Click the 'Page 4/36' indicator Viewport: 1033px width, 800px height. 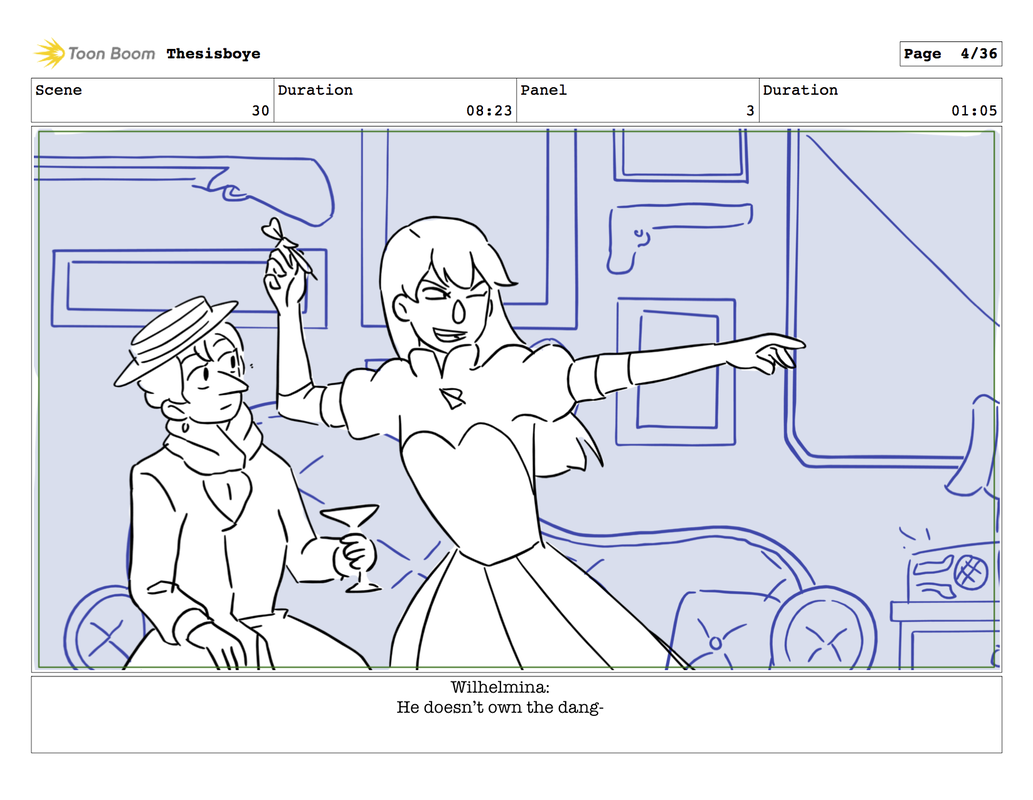[951, 54]
